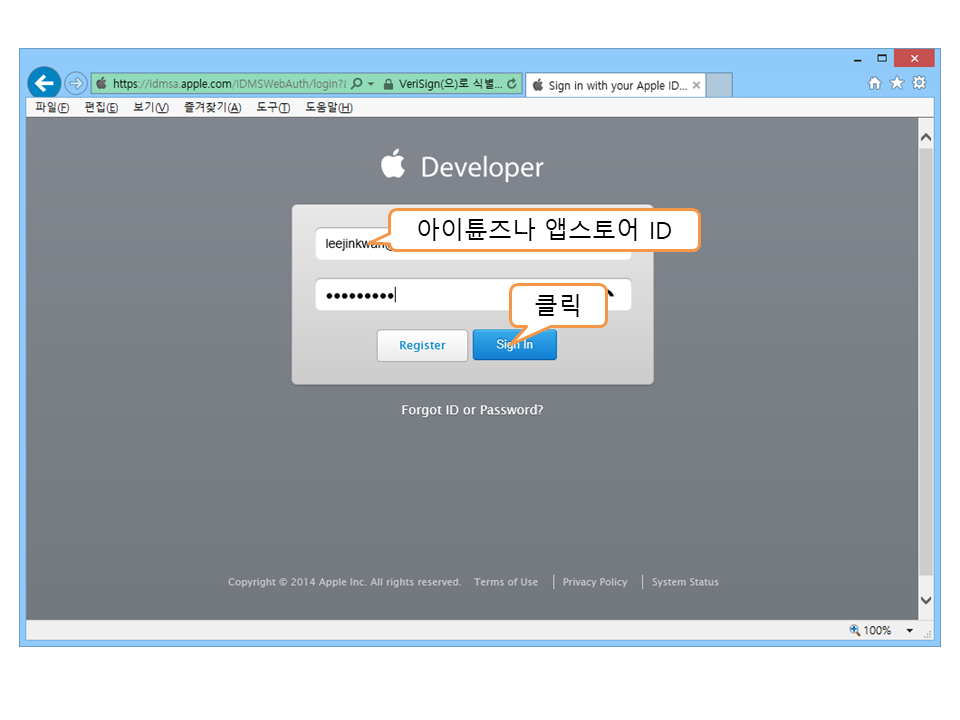Open the Privacy Policy footer link
This screenshot has width=960, height=720.
point(595,582)
